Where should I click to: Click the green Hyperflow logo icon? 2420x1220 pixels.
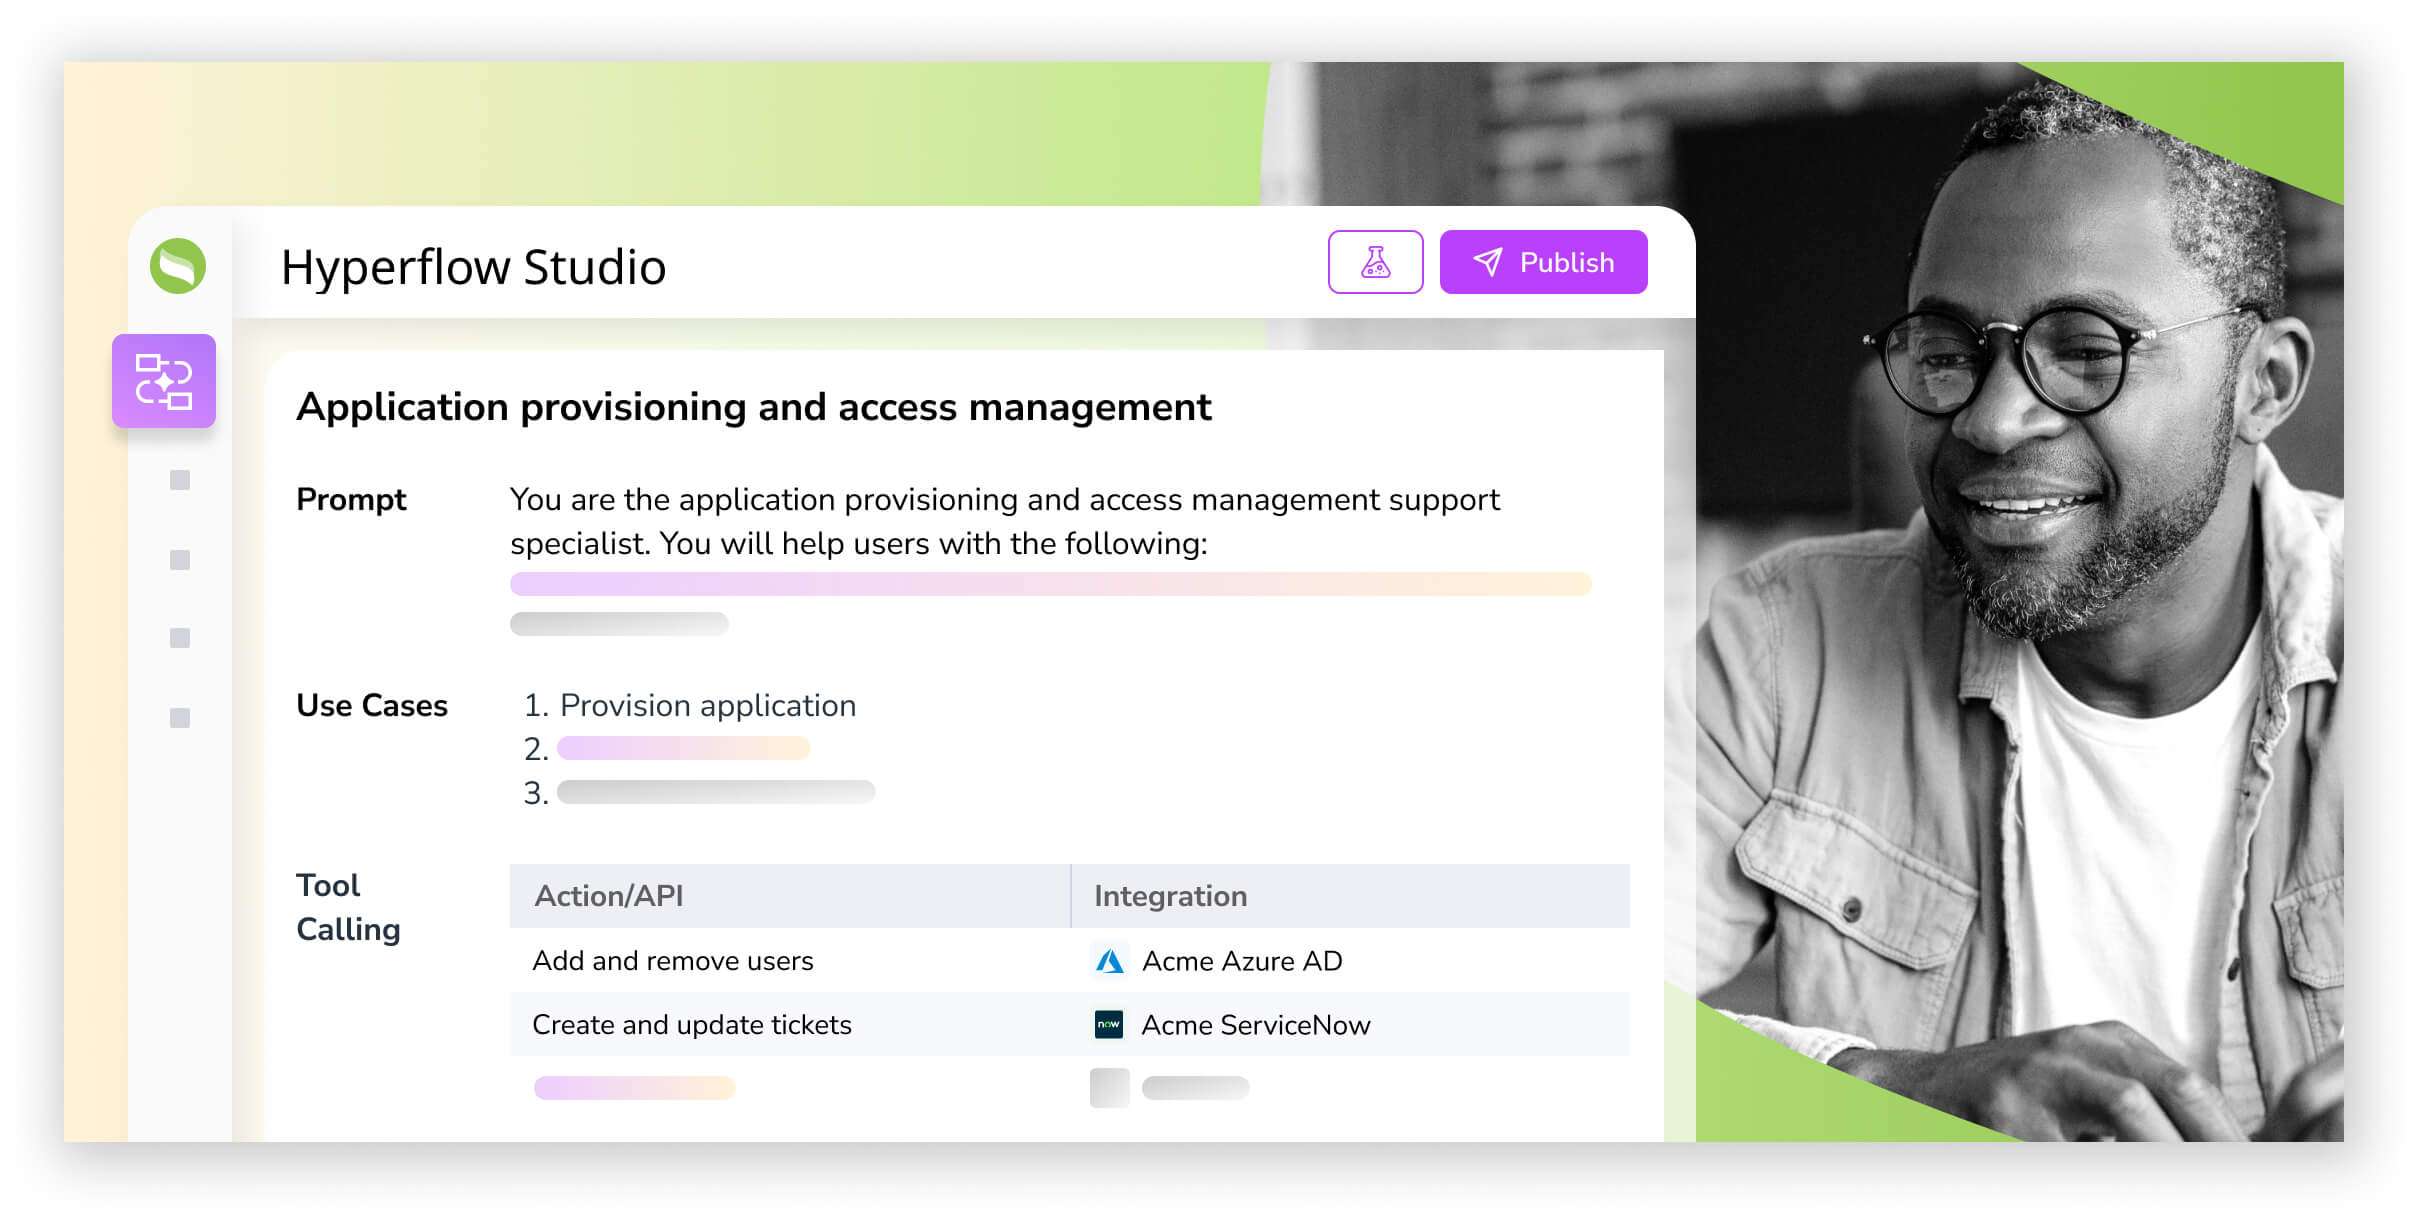178,266
